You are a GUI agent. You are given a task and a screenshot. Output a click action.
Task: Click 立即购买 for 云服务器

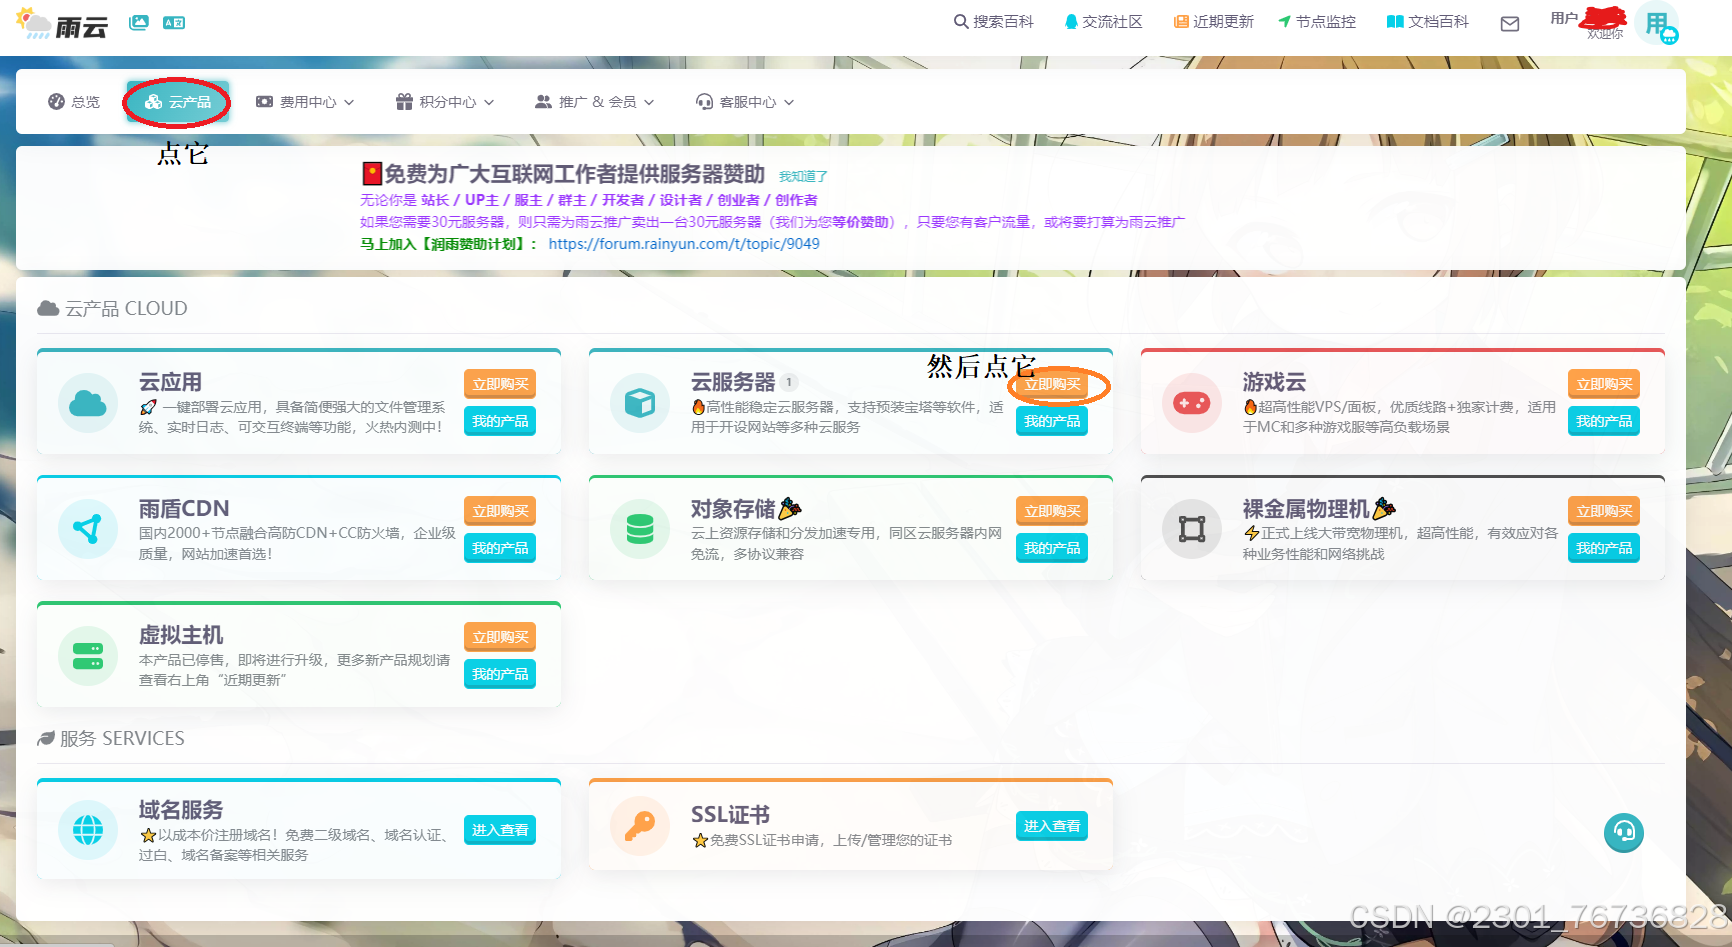tap(1052, 384)
